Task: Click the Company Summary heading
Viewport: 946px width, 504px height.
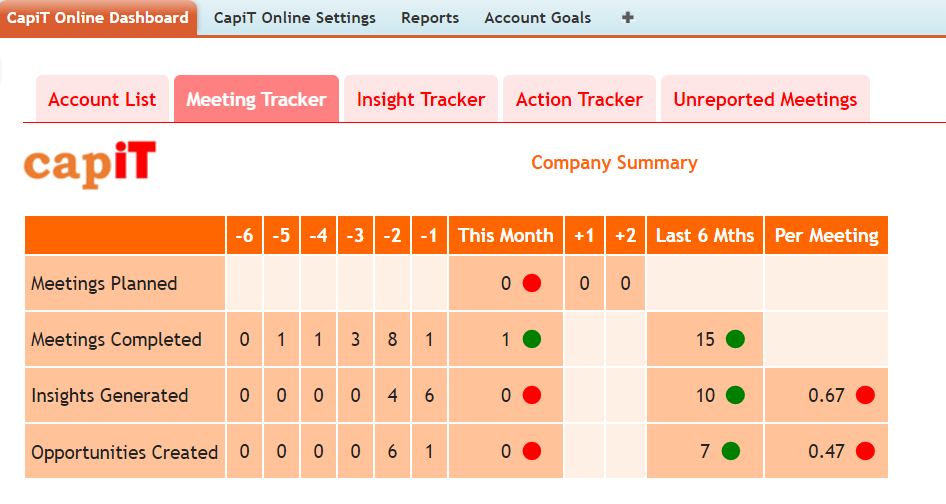Action: (614, 163)
